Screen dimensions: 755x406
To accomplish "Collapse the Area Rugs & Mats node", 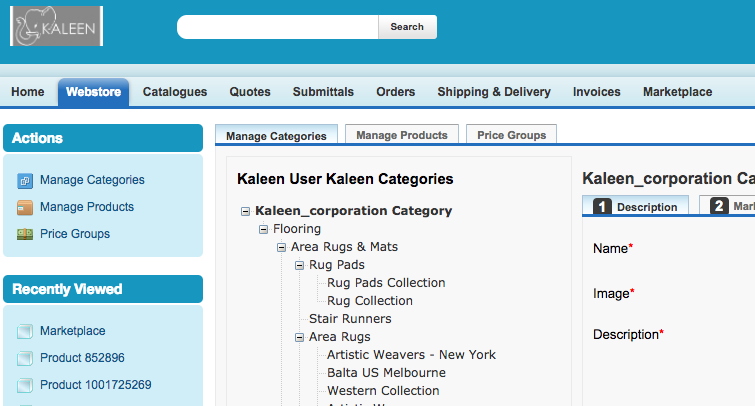I will point(281,248).
